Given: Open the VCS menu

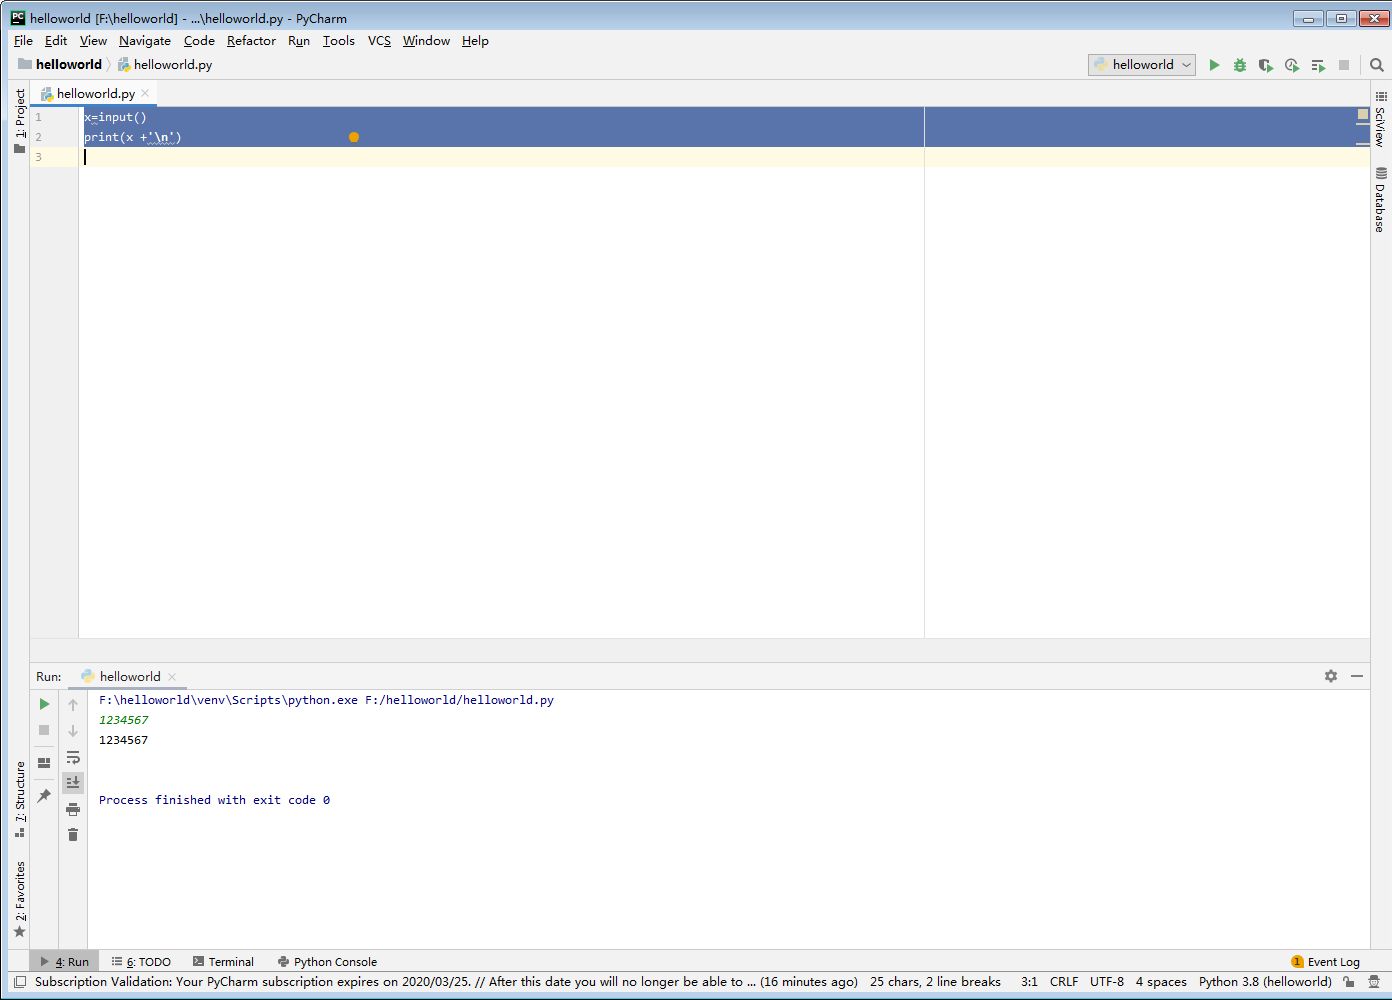Looking at the screenshot, I should click(379, 41).
